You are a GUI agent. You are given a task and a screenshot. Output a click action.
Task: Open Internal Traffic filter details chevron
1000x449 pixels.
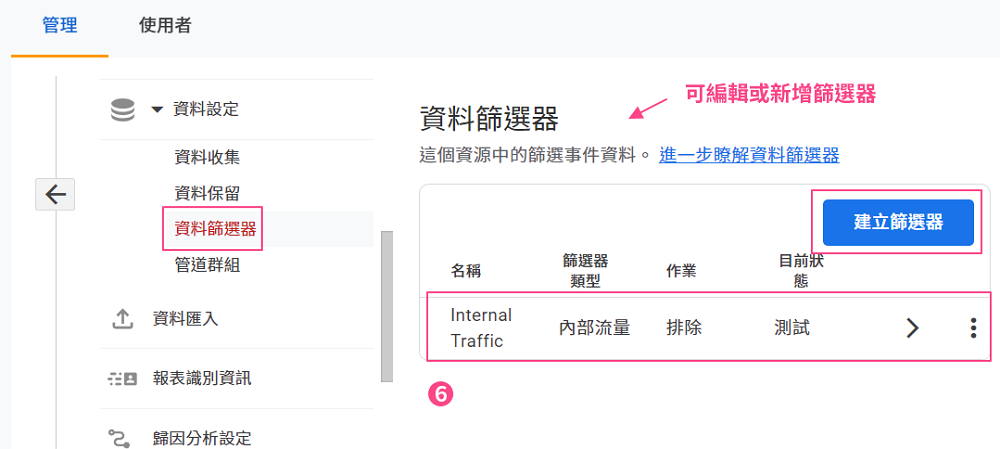[913, 328]
